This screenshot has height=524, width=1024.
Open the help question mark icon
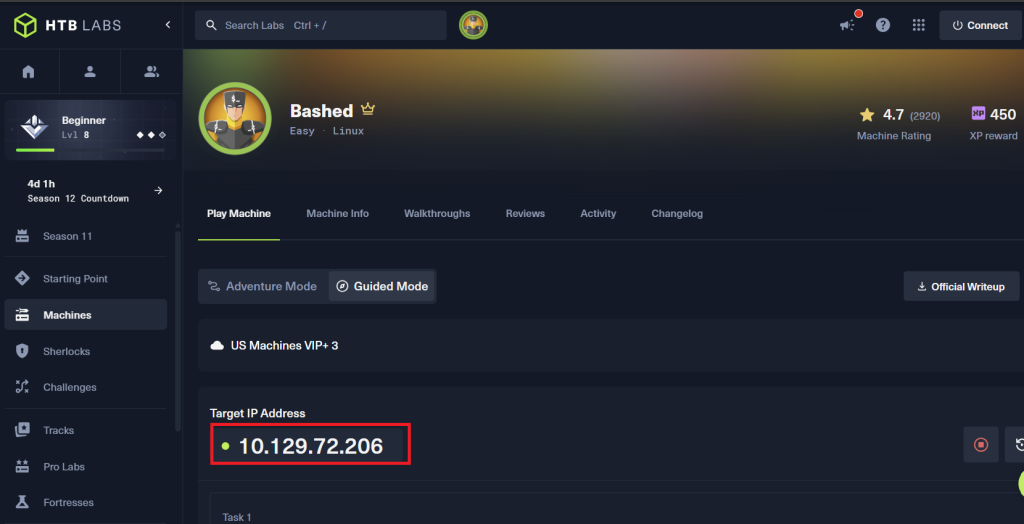coord(883,25)
